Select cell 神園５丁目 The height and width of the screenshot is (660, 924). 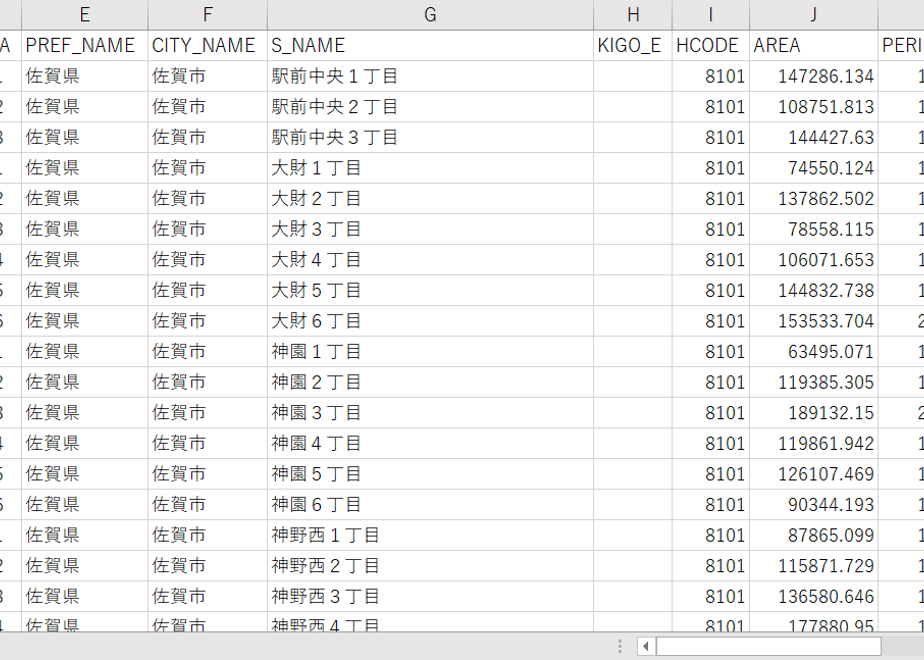coord(430,474)
